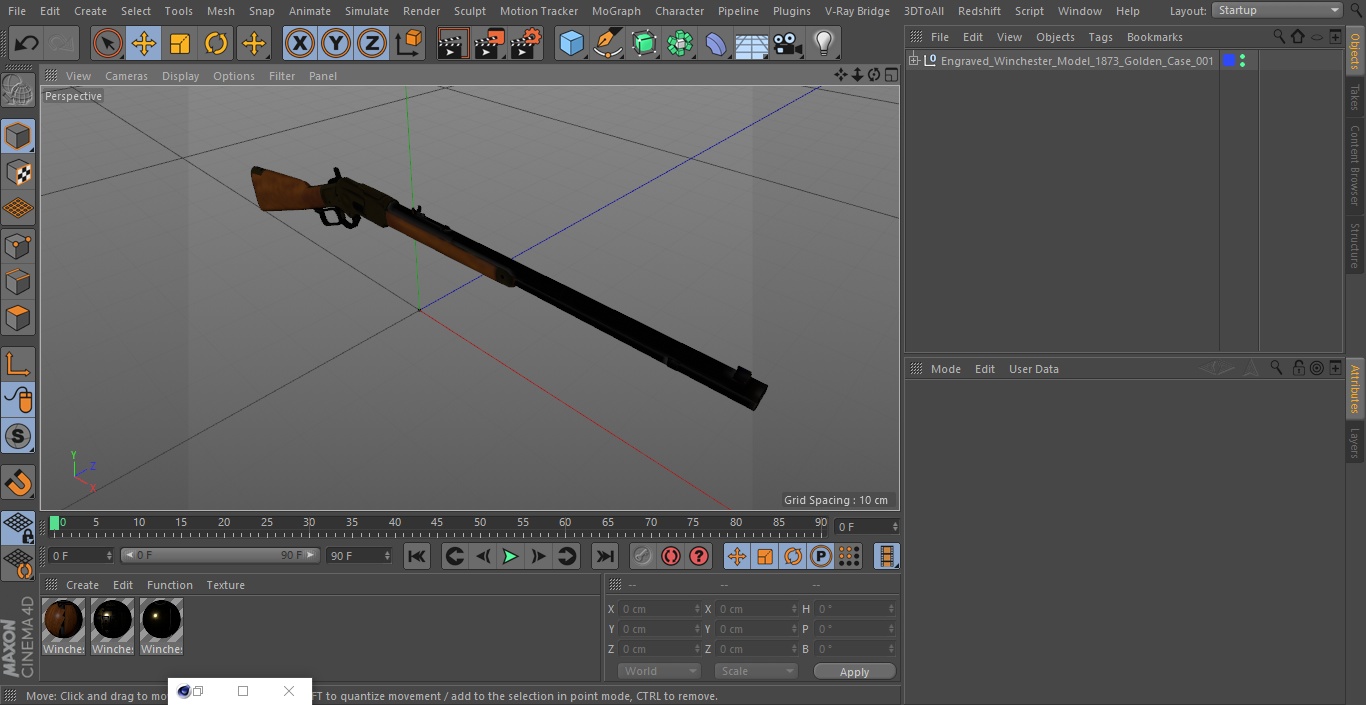Viewport: 1366px width, 705px height.
Task: Switch to the Content Browser tab
Action: [x=1355, y=165]
